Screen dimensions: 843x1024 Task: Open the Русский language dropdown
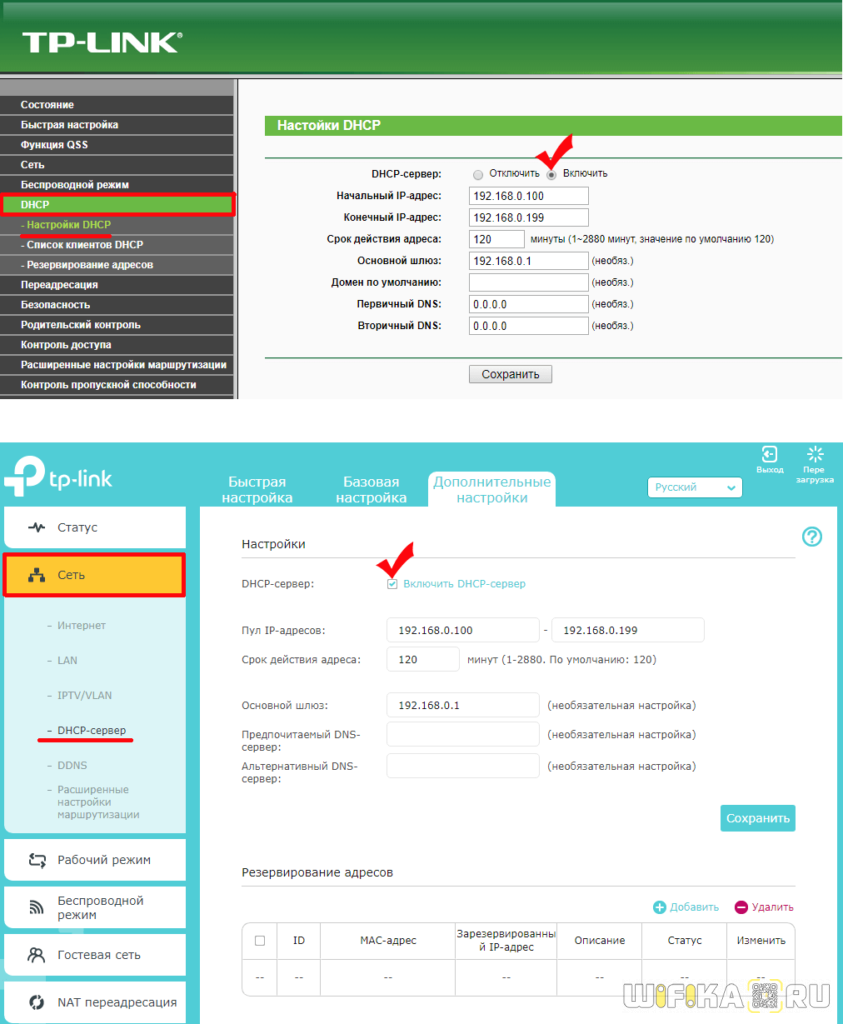coord(695,487)
